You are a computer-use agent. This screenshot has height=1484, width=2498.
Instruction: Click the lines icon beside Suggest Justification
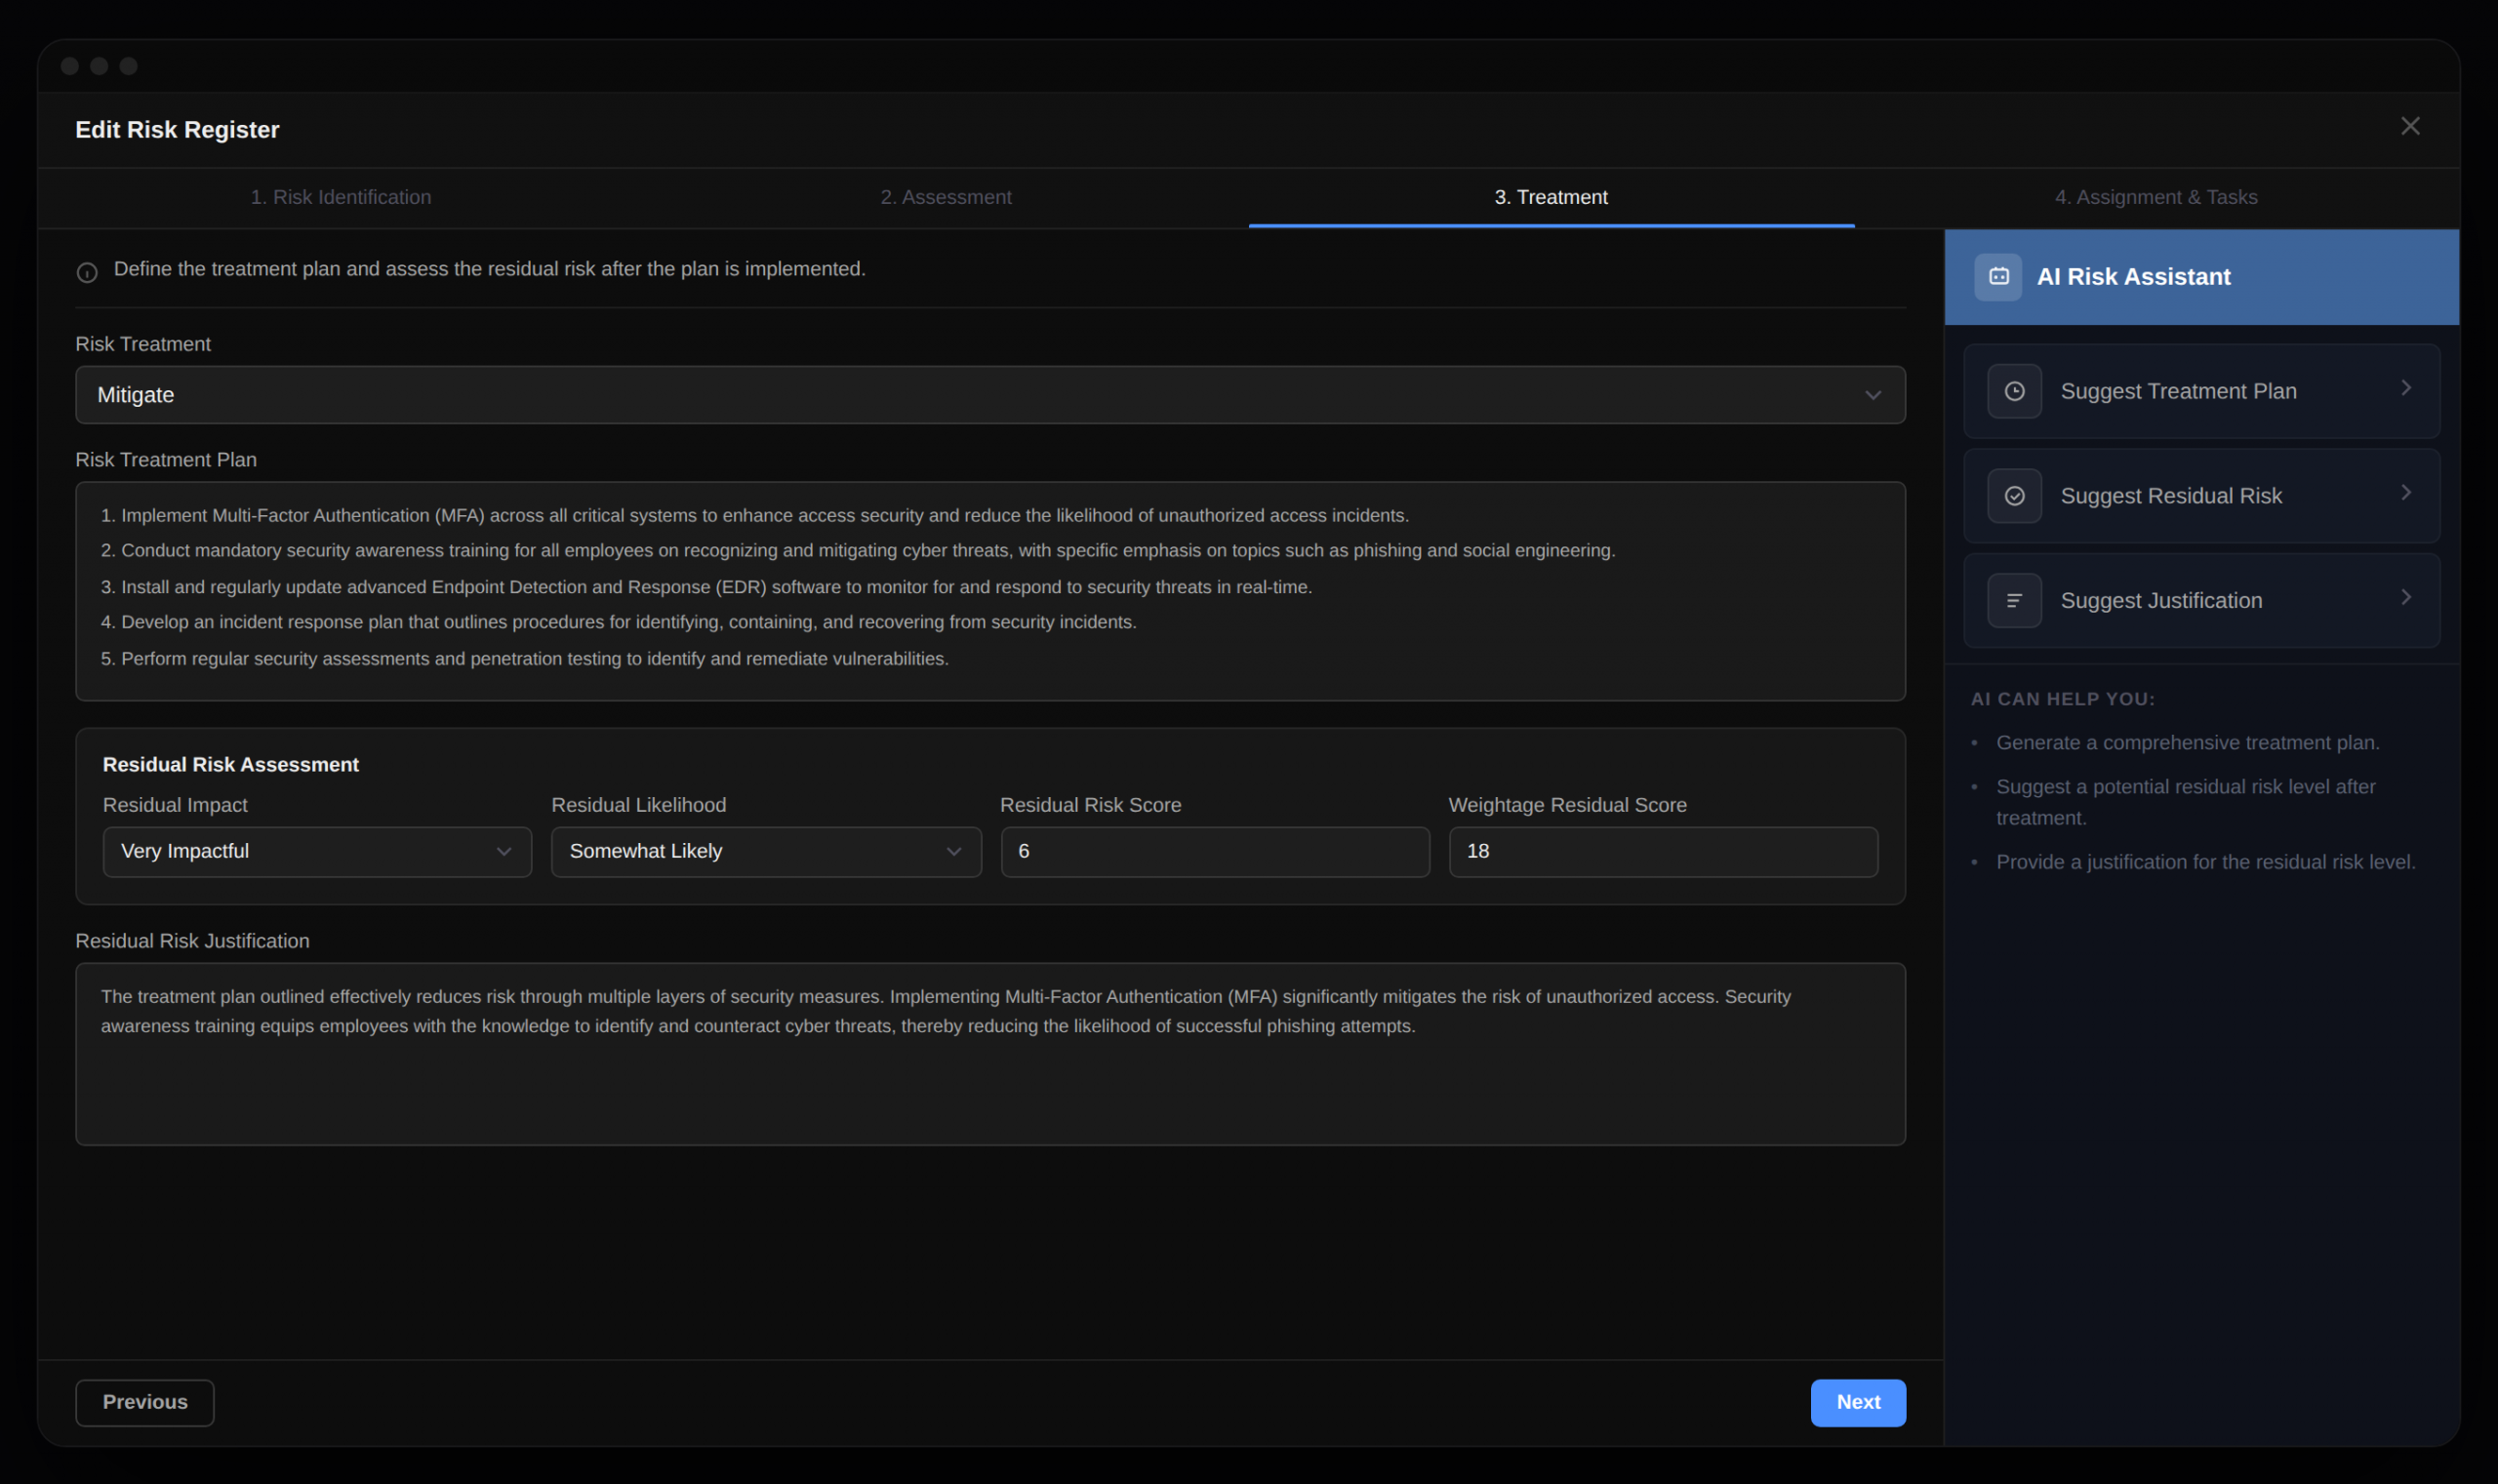[x=2013, y=601]
